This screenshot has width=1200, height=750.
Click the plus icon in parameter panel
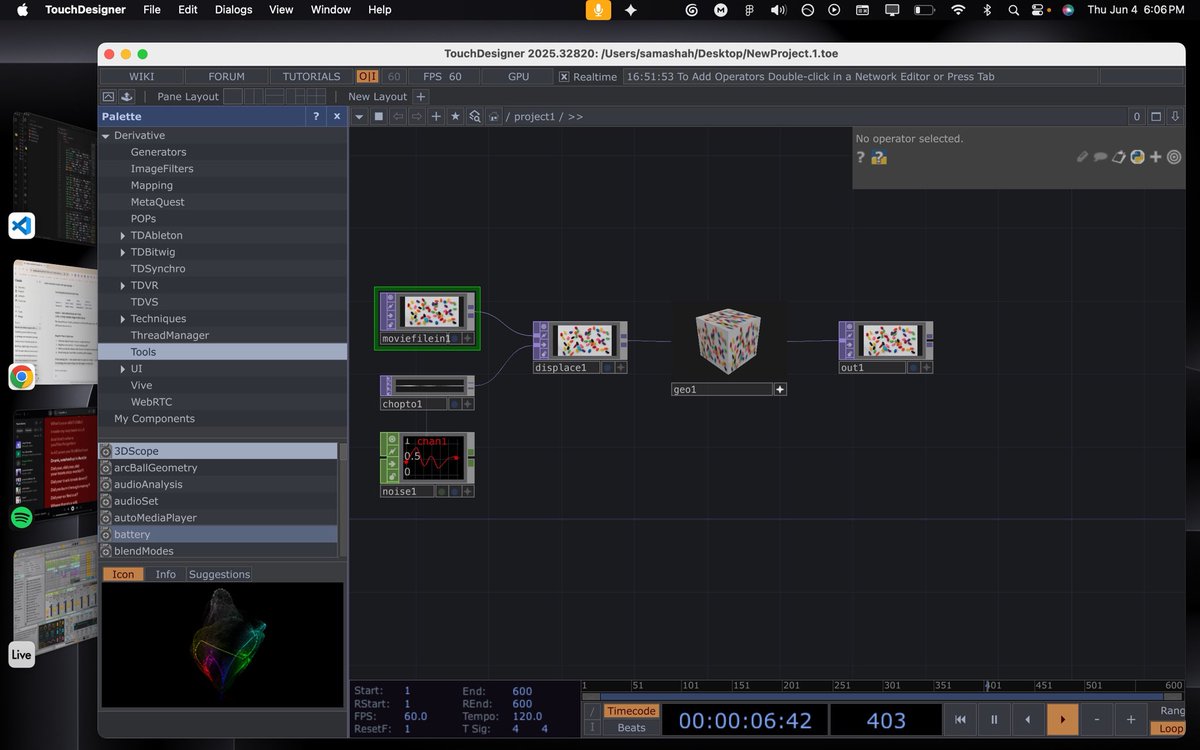1156,157
